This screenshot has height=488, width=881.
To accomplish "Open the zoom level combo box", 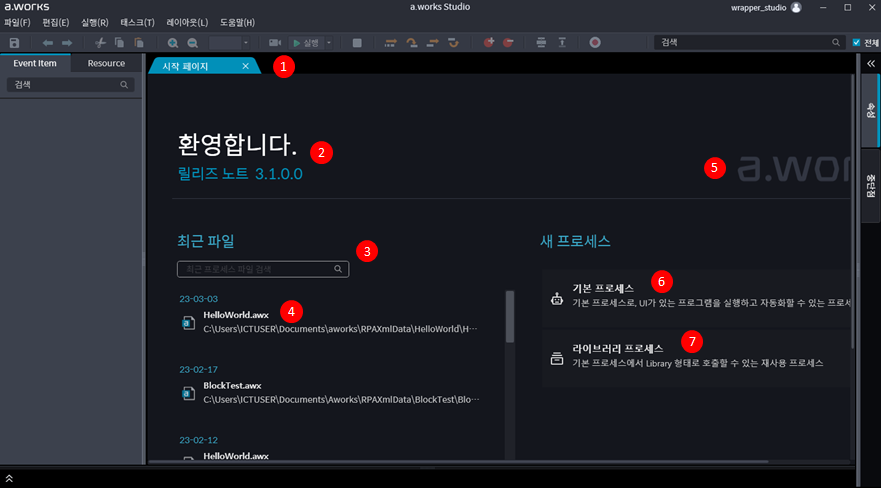I will click(229, 43).
